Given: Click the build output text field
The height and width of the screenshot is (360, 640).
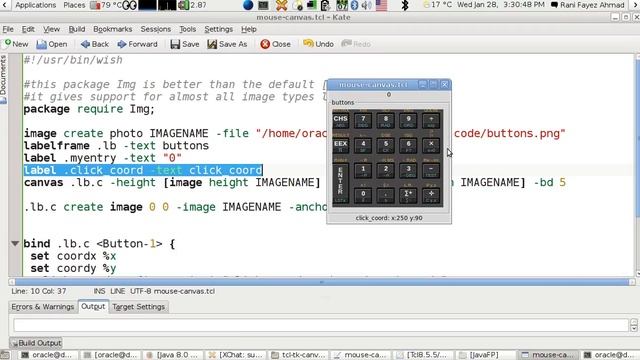Looking at the screenshot, I should coord(320,325).
